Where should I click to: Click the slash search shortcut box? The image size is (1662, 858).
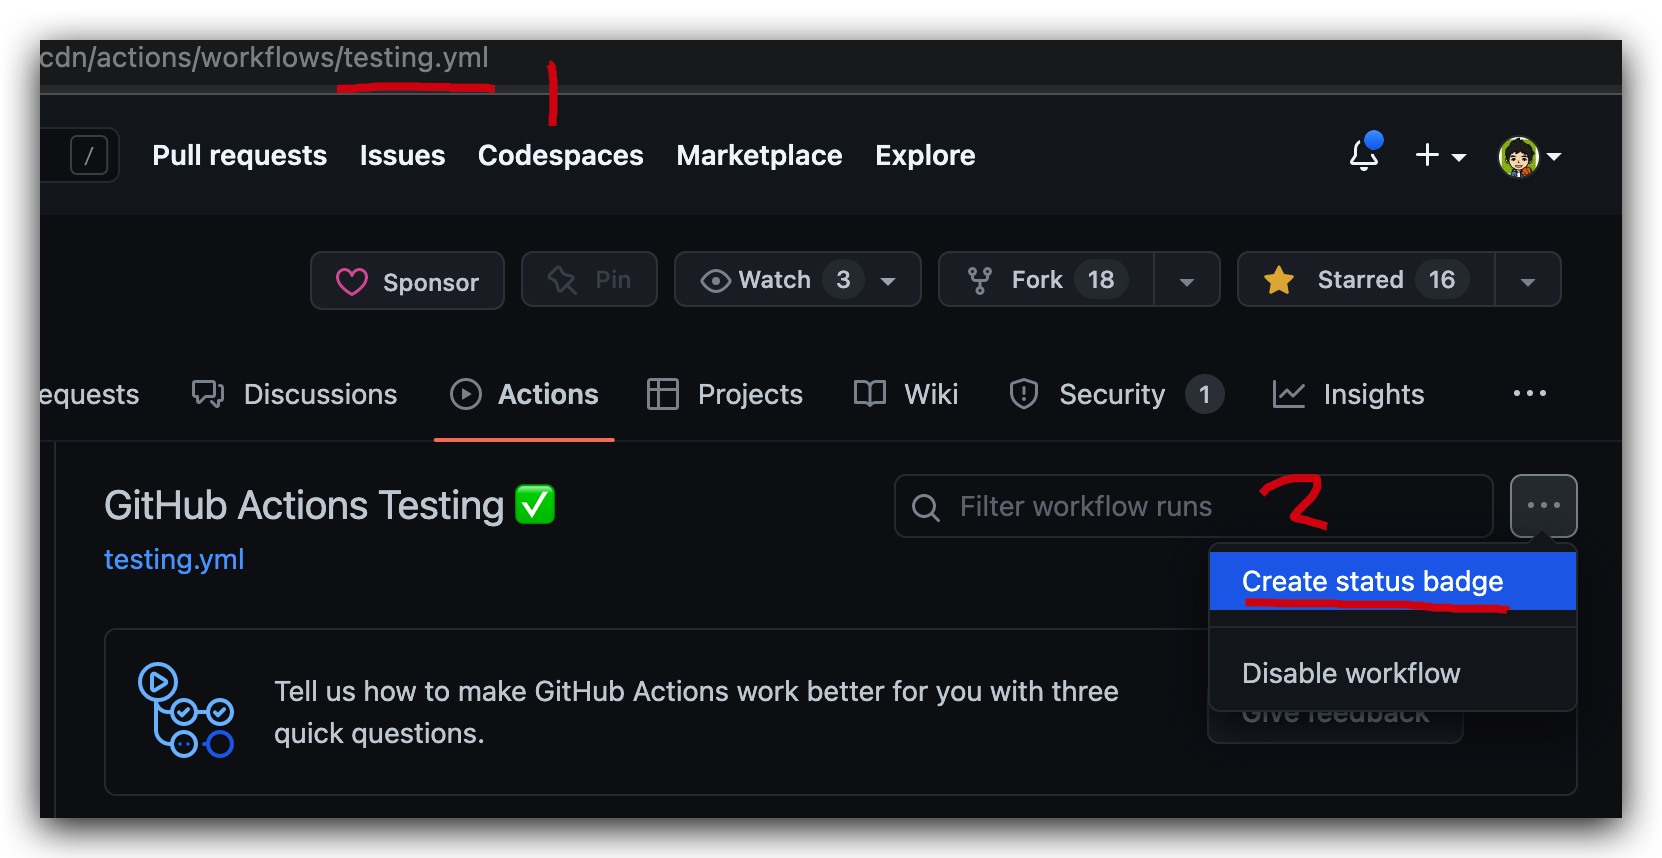(x=89, y=155)
